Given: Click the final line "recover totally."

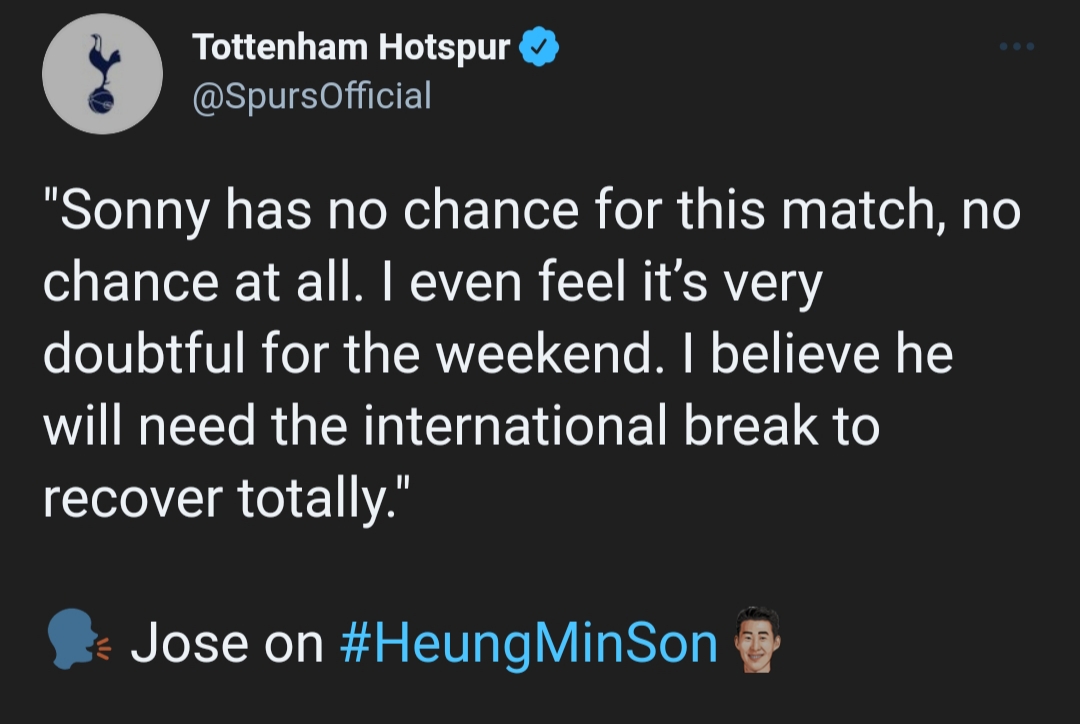Looking at the screenshot, I should tap(227, 498).
